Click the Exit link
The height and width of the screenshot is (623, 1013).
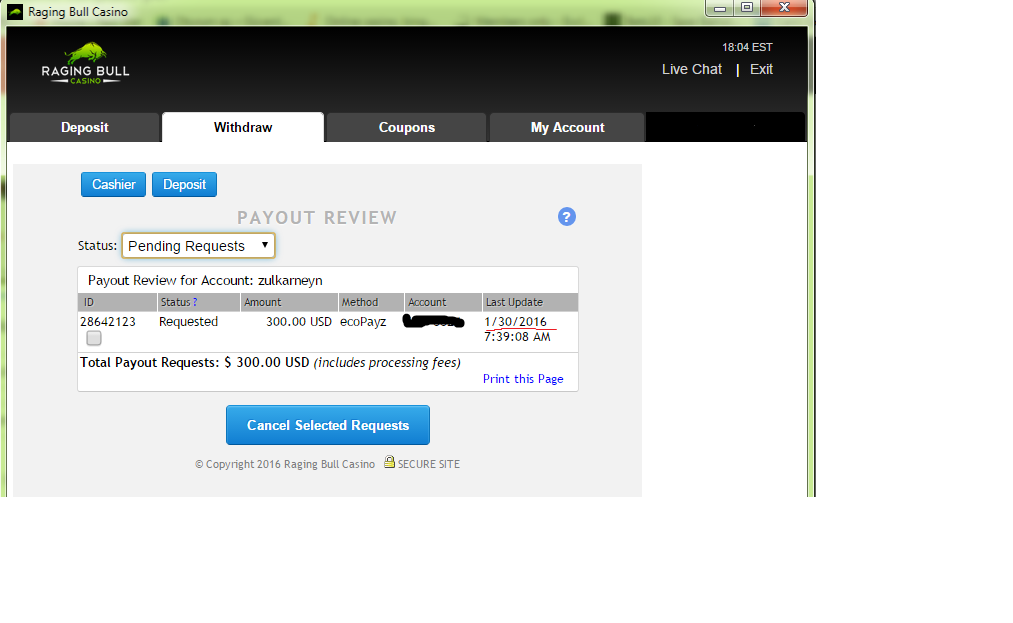pos(761,69)
